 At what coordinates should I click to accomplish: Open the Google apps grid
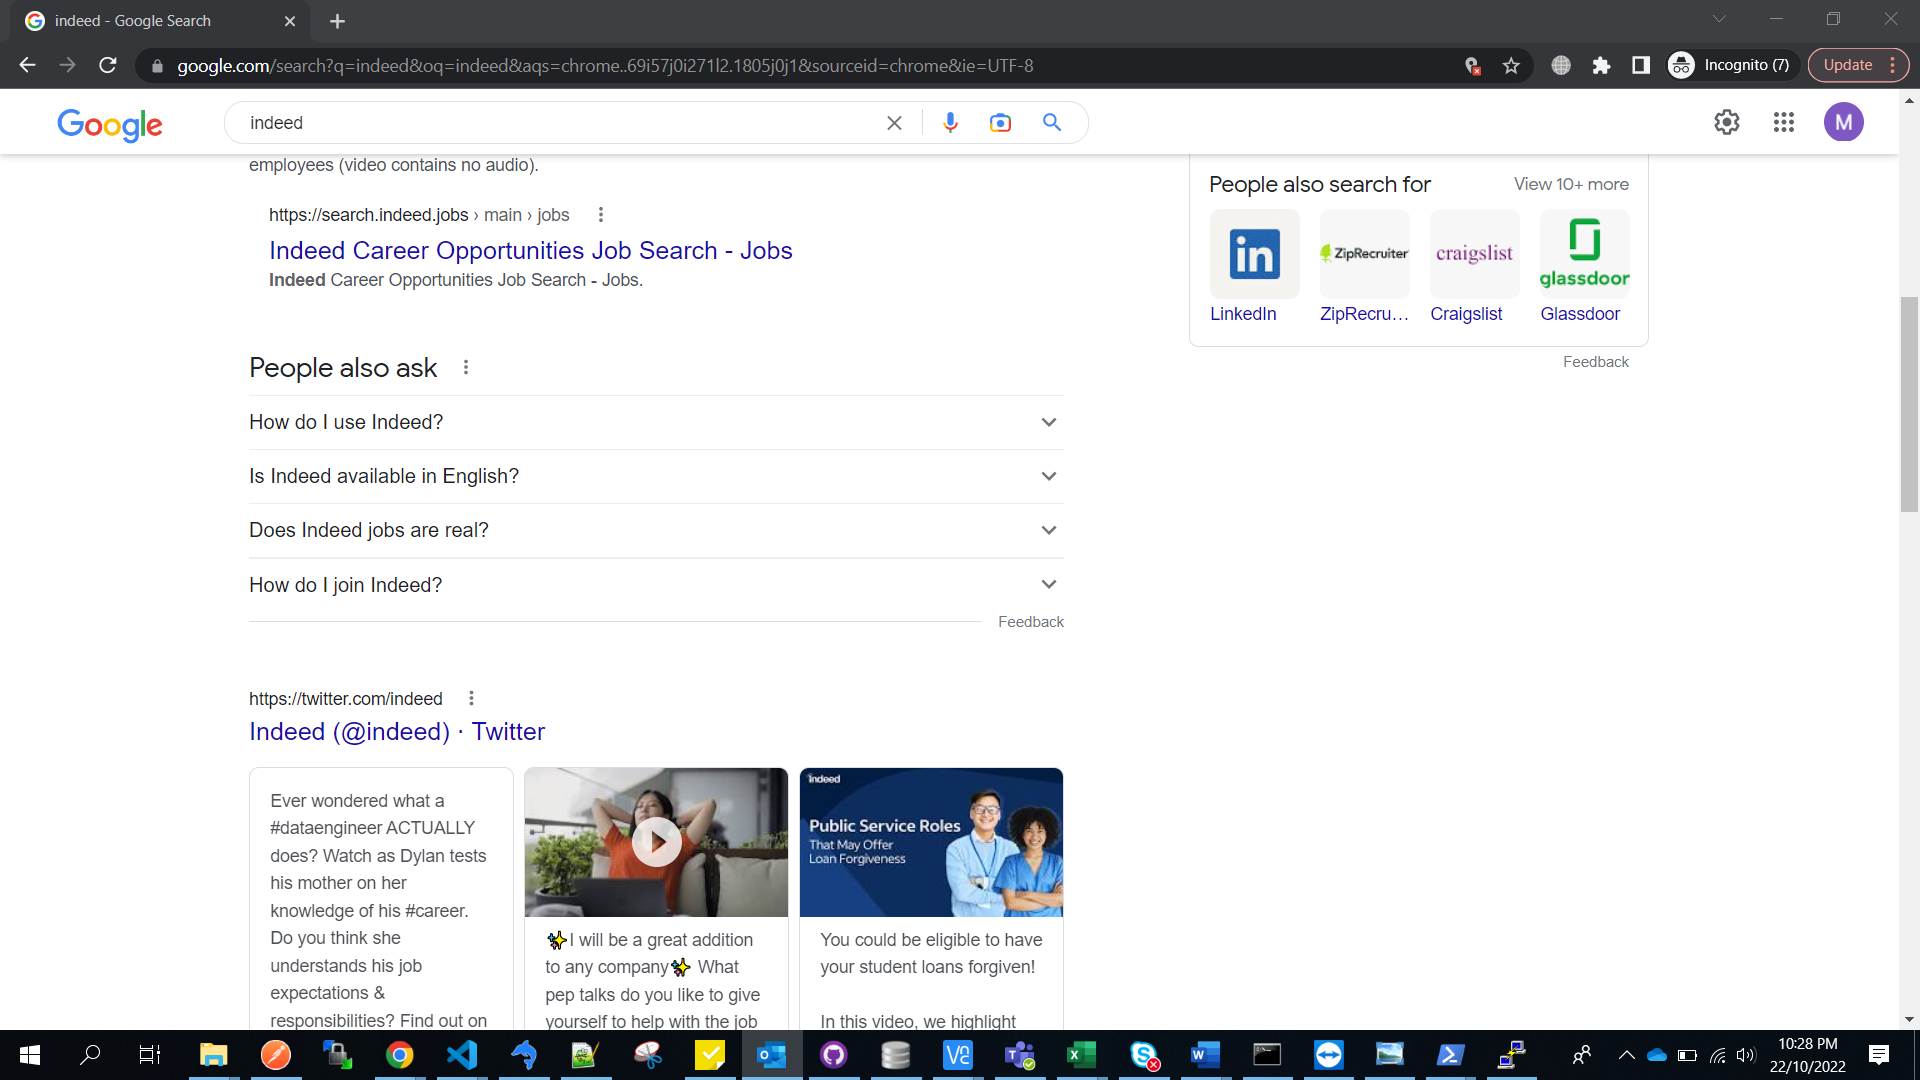click(1783, 122)
